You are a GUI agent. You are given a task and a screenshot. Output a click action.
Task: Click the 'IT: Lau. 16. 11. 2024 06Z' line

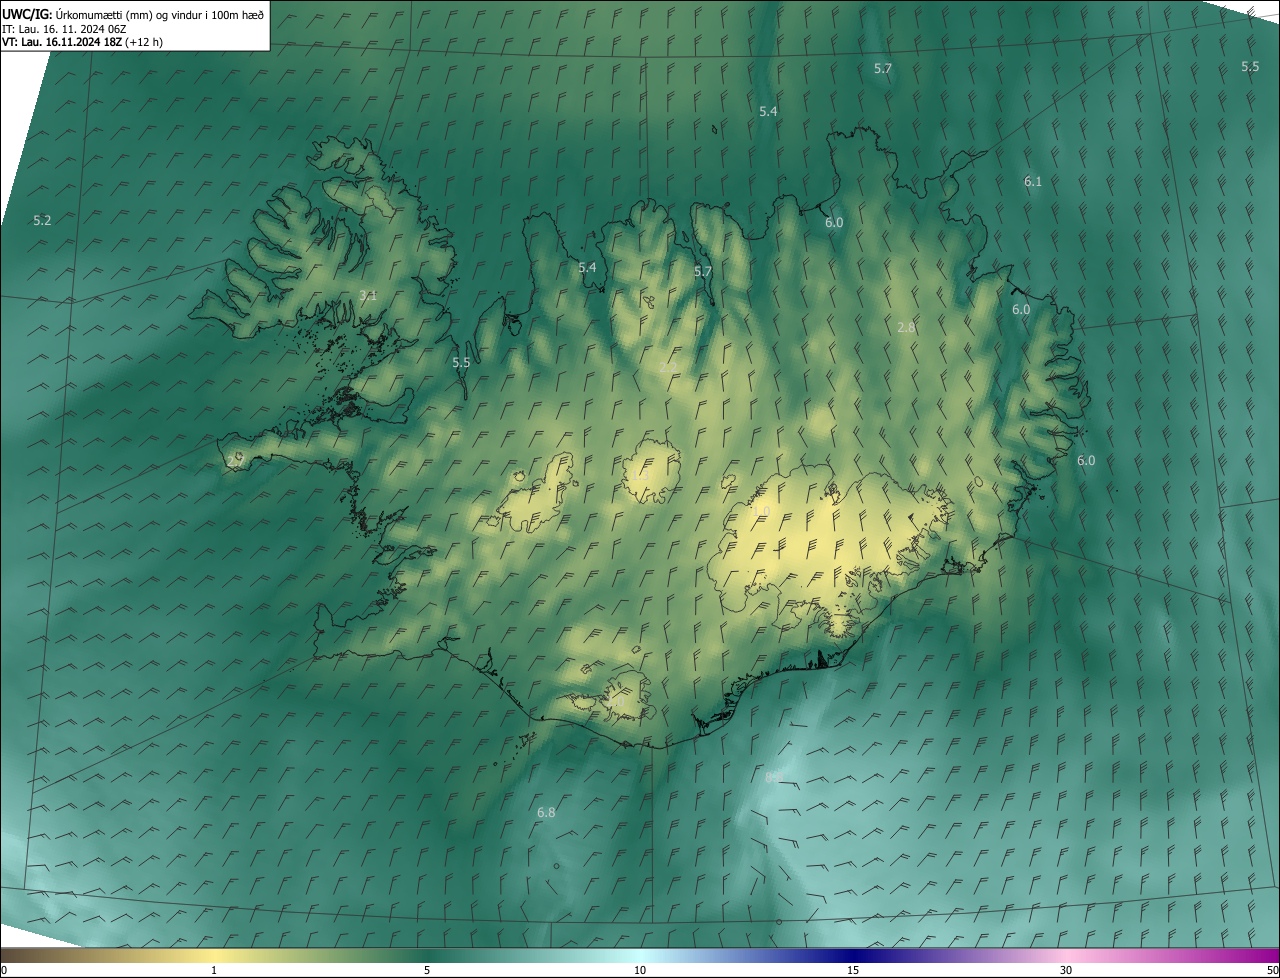[x=64, y=28]
